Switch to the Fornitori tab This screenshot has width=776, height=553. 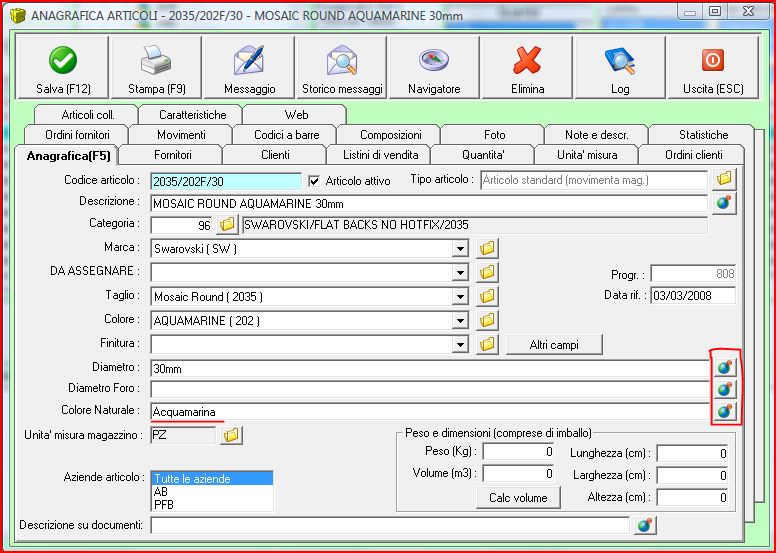coord(173,155)
